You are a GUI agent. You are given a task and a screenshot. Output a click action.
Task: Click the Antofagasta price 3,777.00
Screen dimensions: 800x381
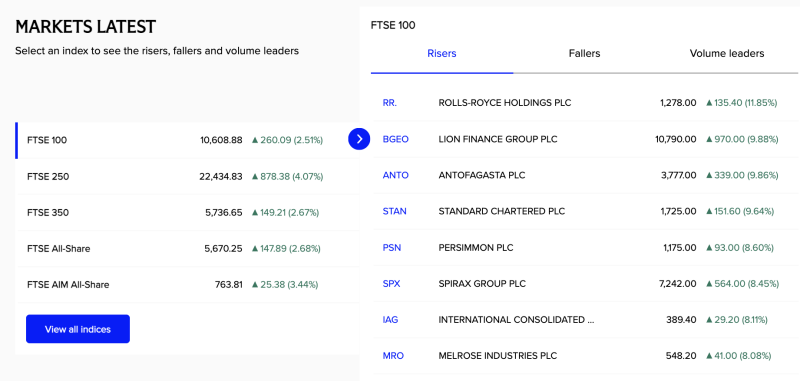click(x=678, y=175)
